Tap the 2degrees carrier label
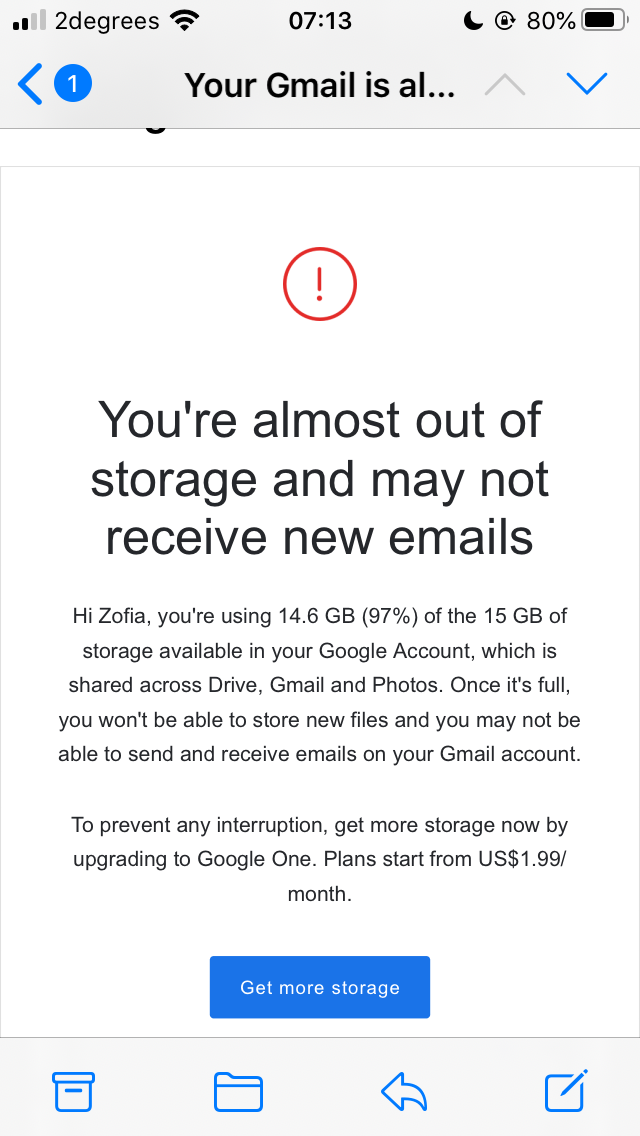Image resolution: width=640 pixels, height=1136 pixels. tap(107, 20)
